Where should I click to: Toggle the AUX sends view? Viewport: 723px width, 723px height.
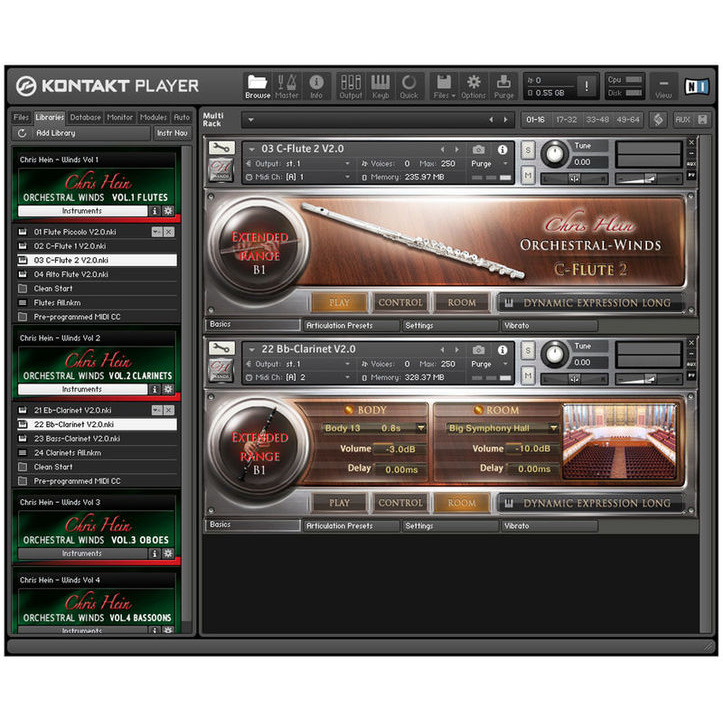(x=683, y=120)
